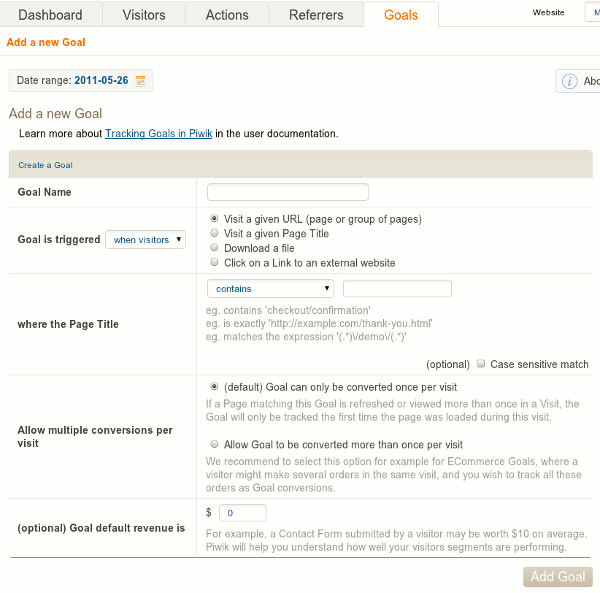Select Visit a given Page Title option
This screenshot has width=600, height=593.
click(x=215, y=233)
